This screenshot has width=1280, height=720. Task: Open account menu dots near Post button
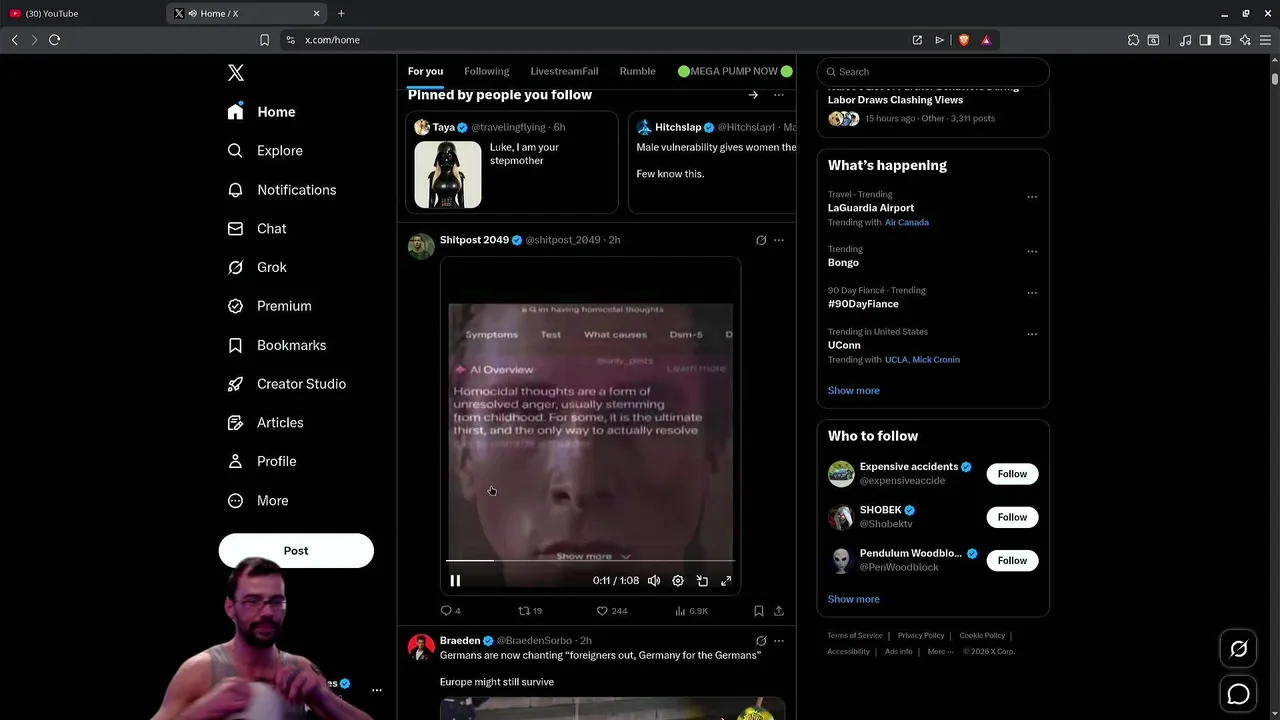click(377, 690)
